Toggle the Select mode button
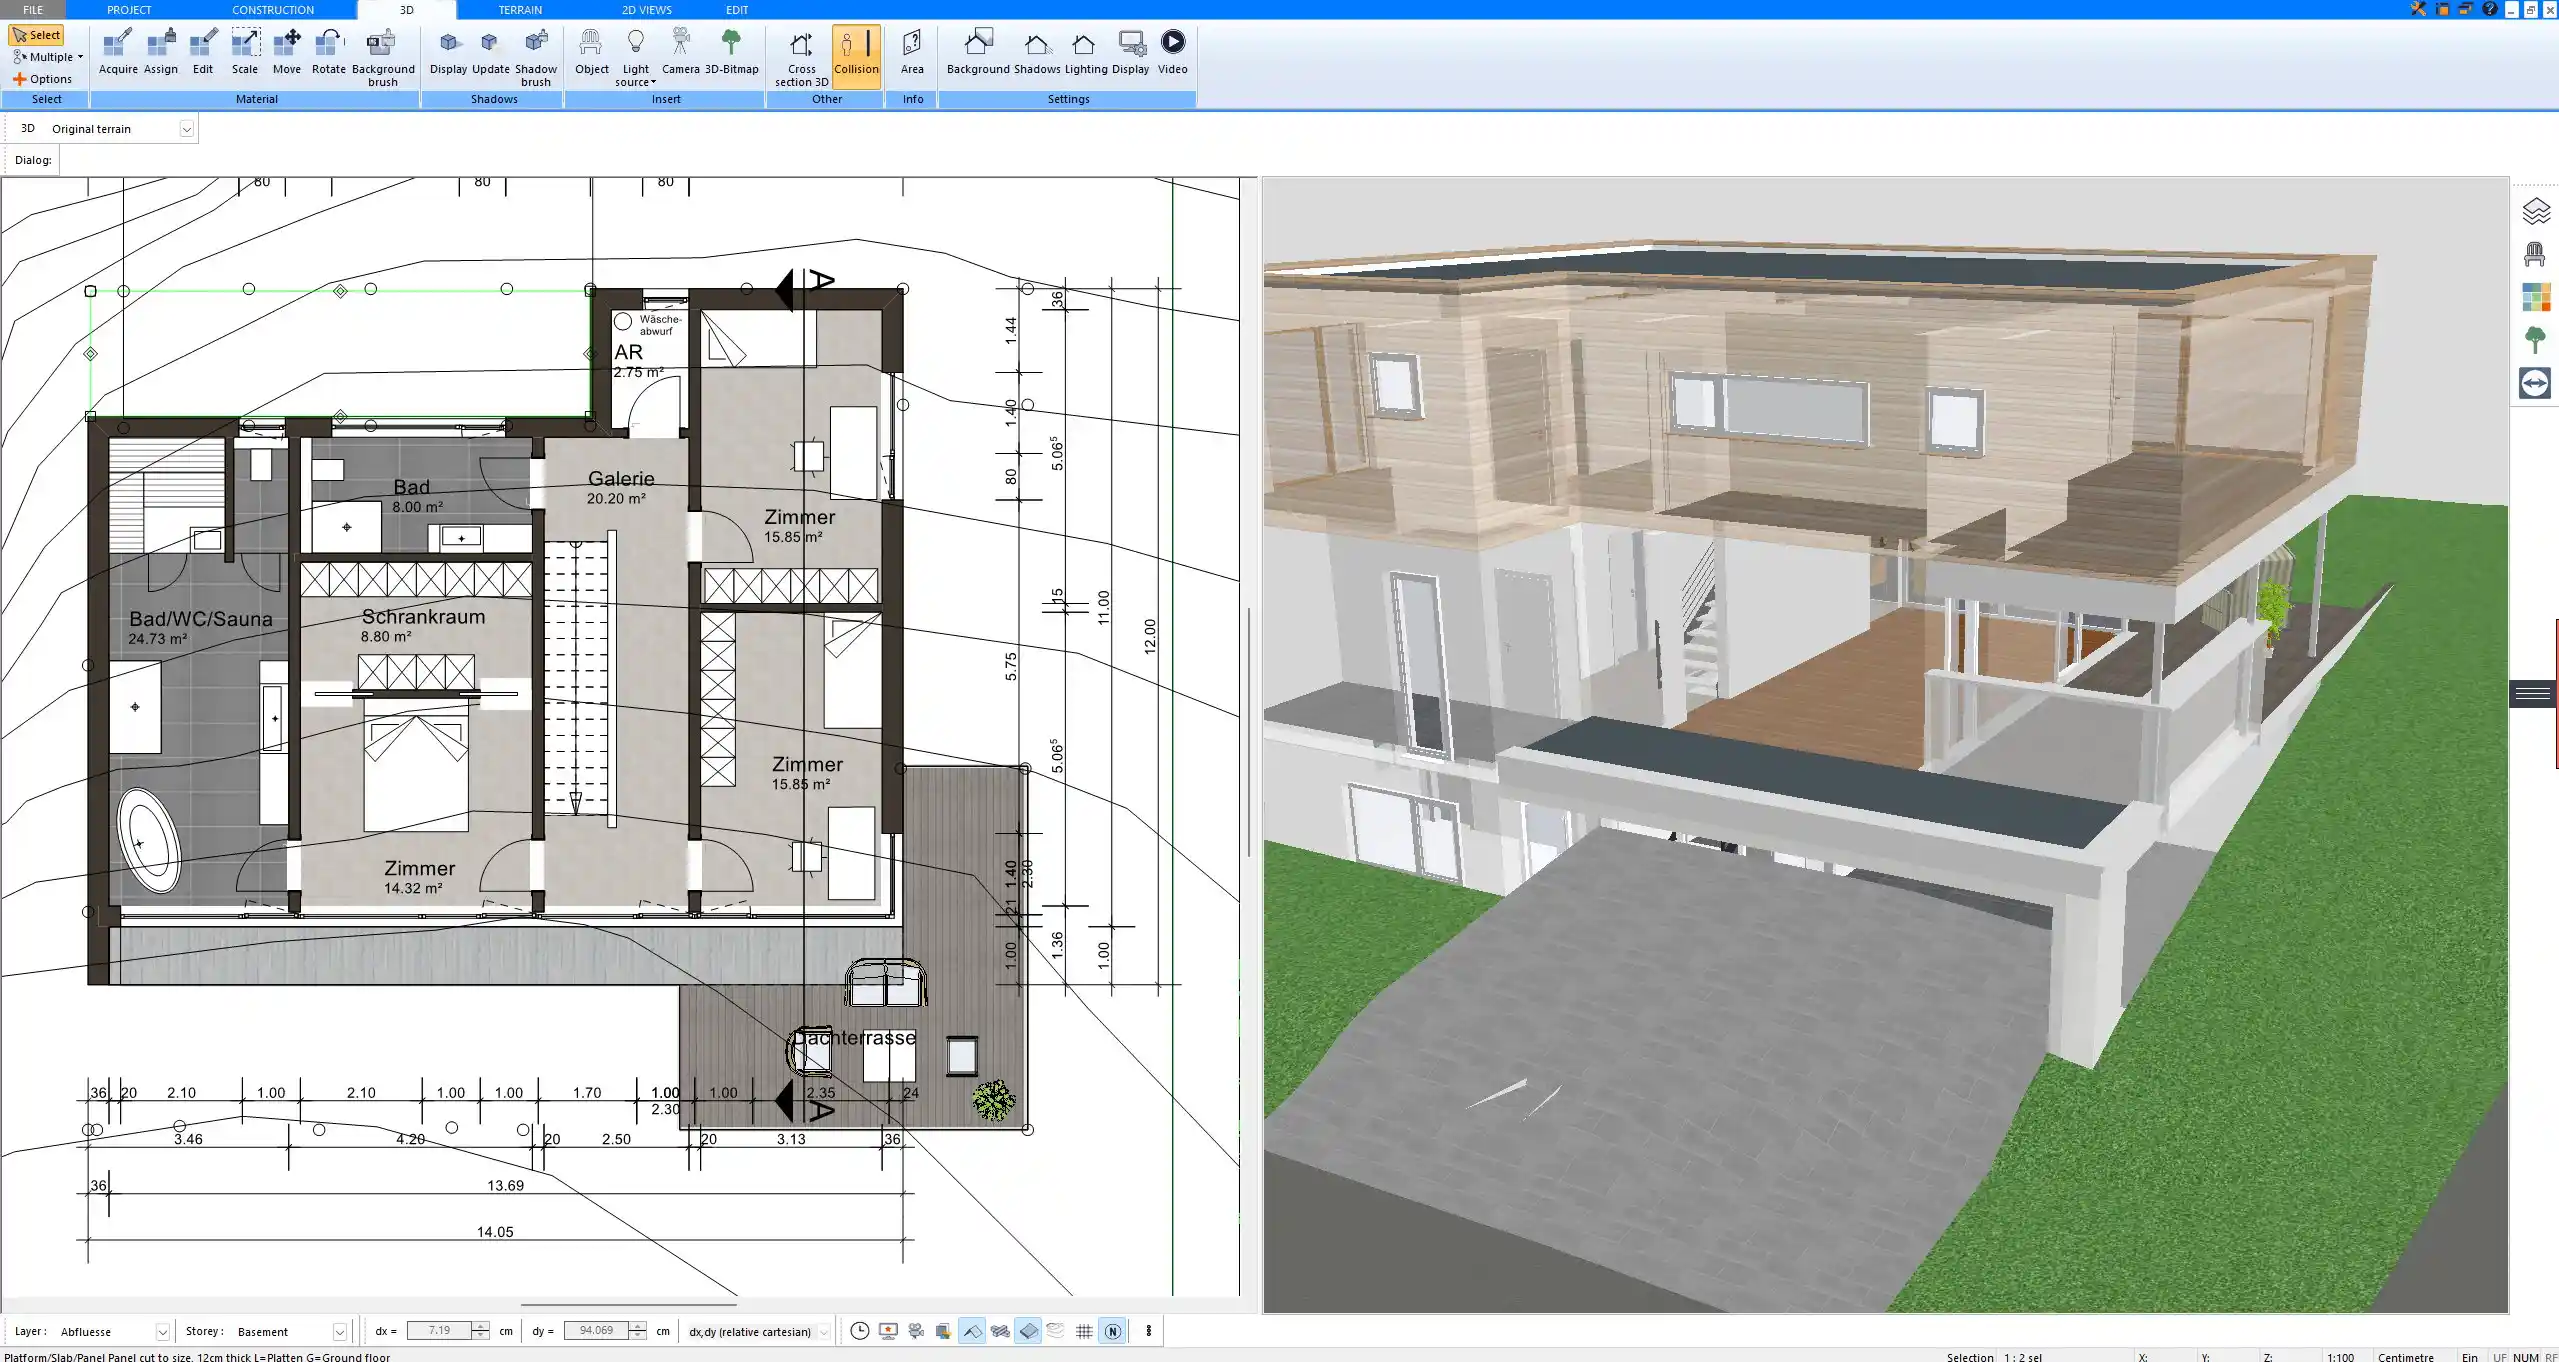 (x=36, y=35)
